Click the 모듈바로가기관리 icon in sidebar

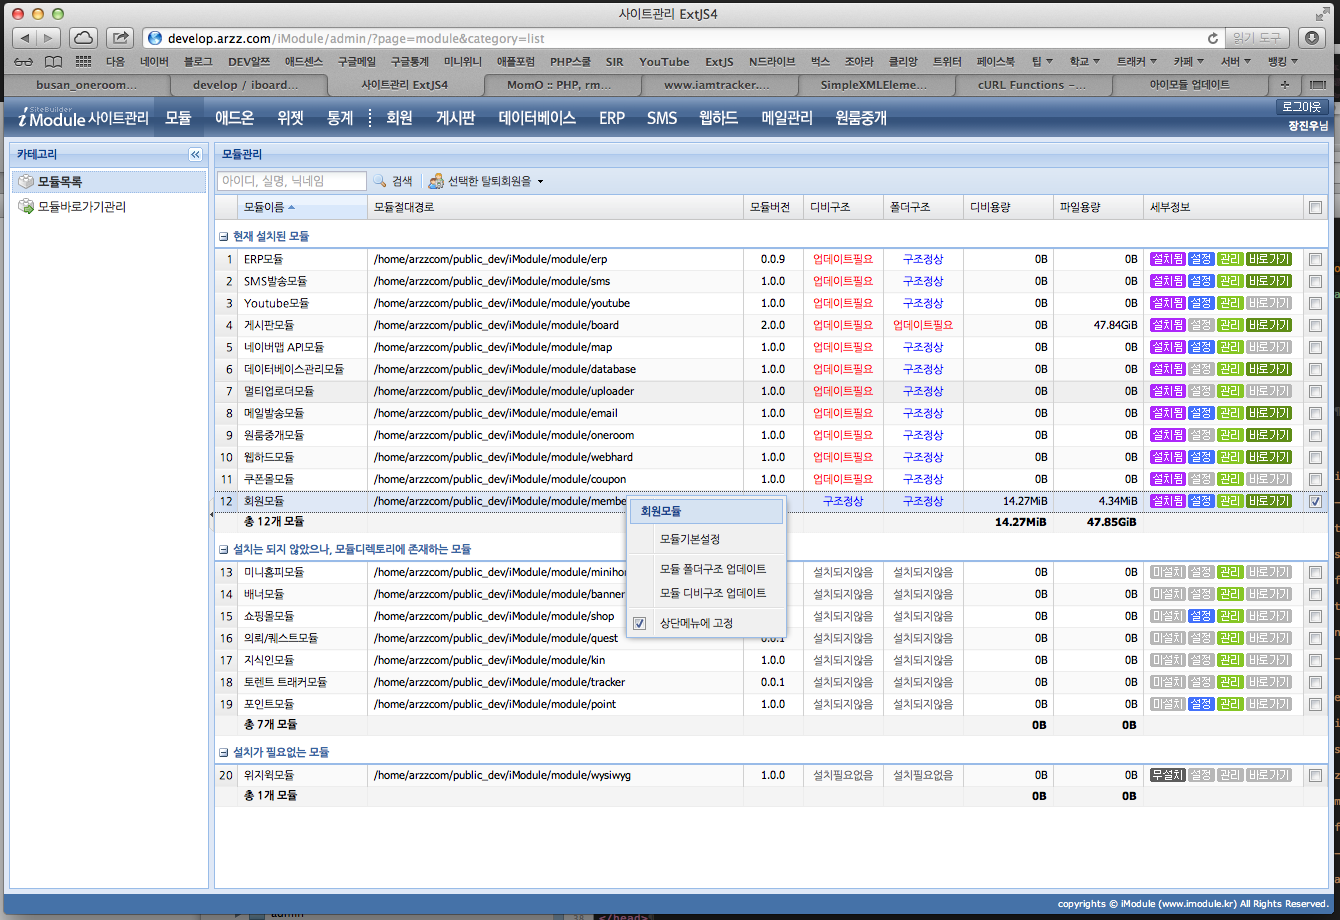(x=26, y=207)
